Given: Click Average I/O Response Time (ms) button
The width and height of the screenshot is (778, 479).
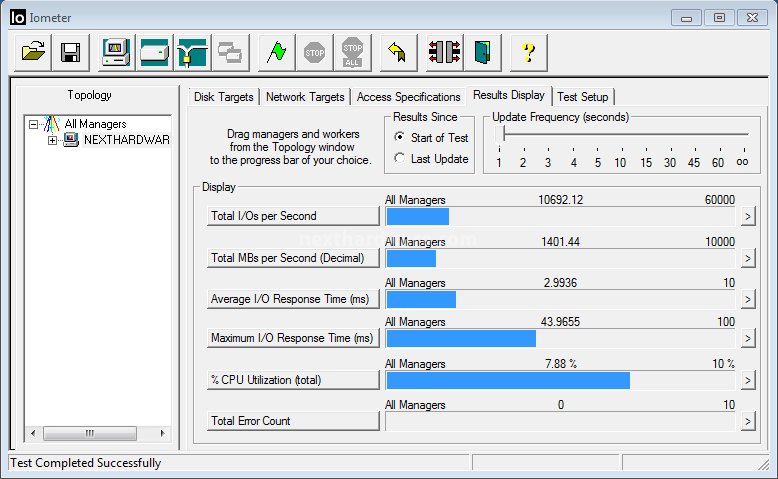Looking at the screenshot, I should tap(293, 299).
